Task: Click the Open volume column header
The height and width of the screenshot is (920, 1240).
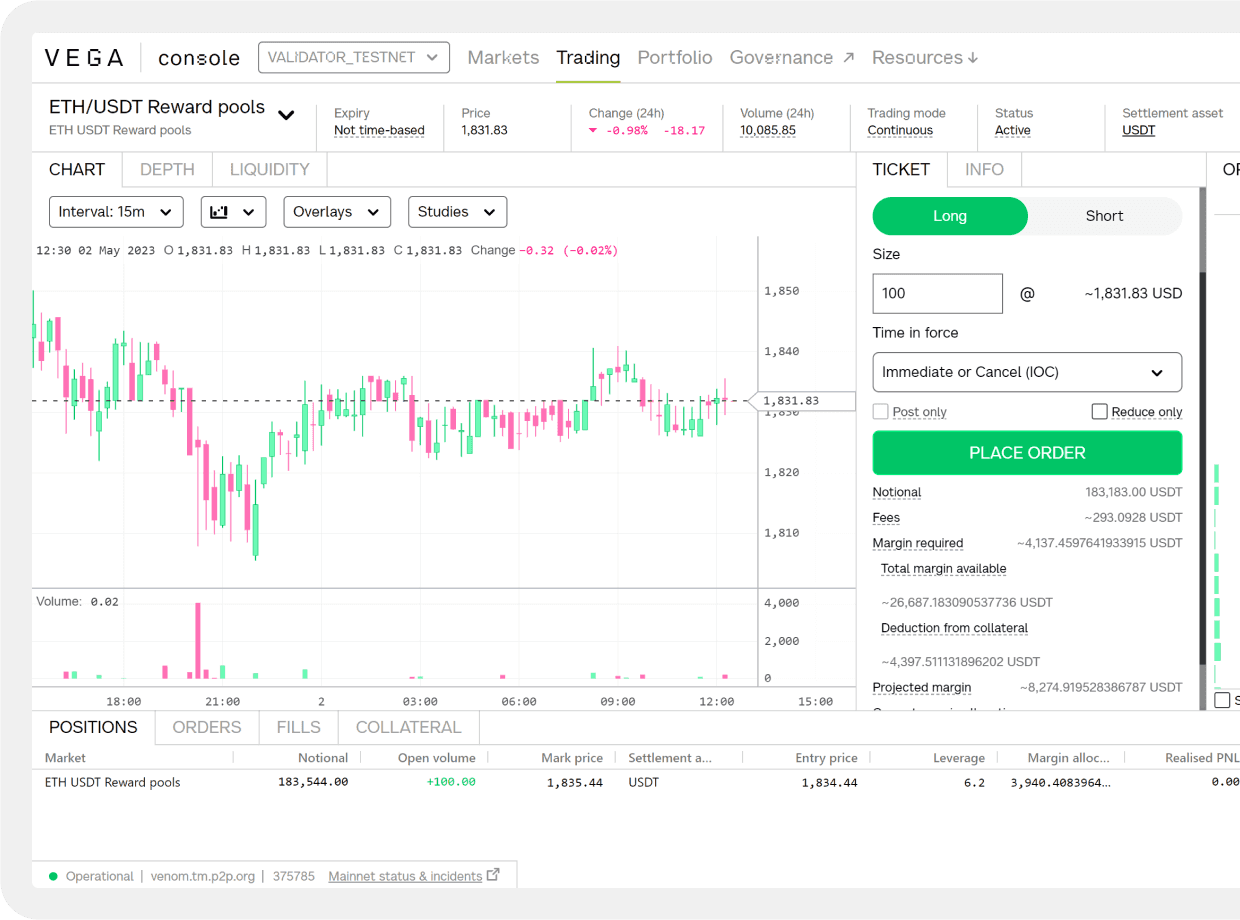Action: coord(438,758)
